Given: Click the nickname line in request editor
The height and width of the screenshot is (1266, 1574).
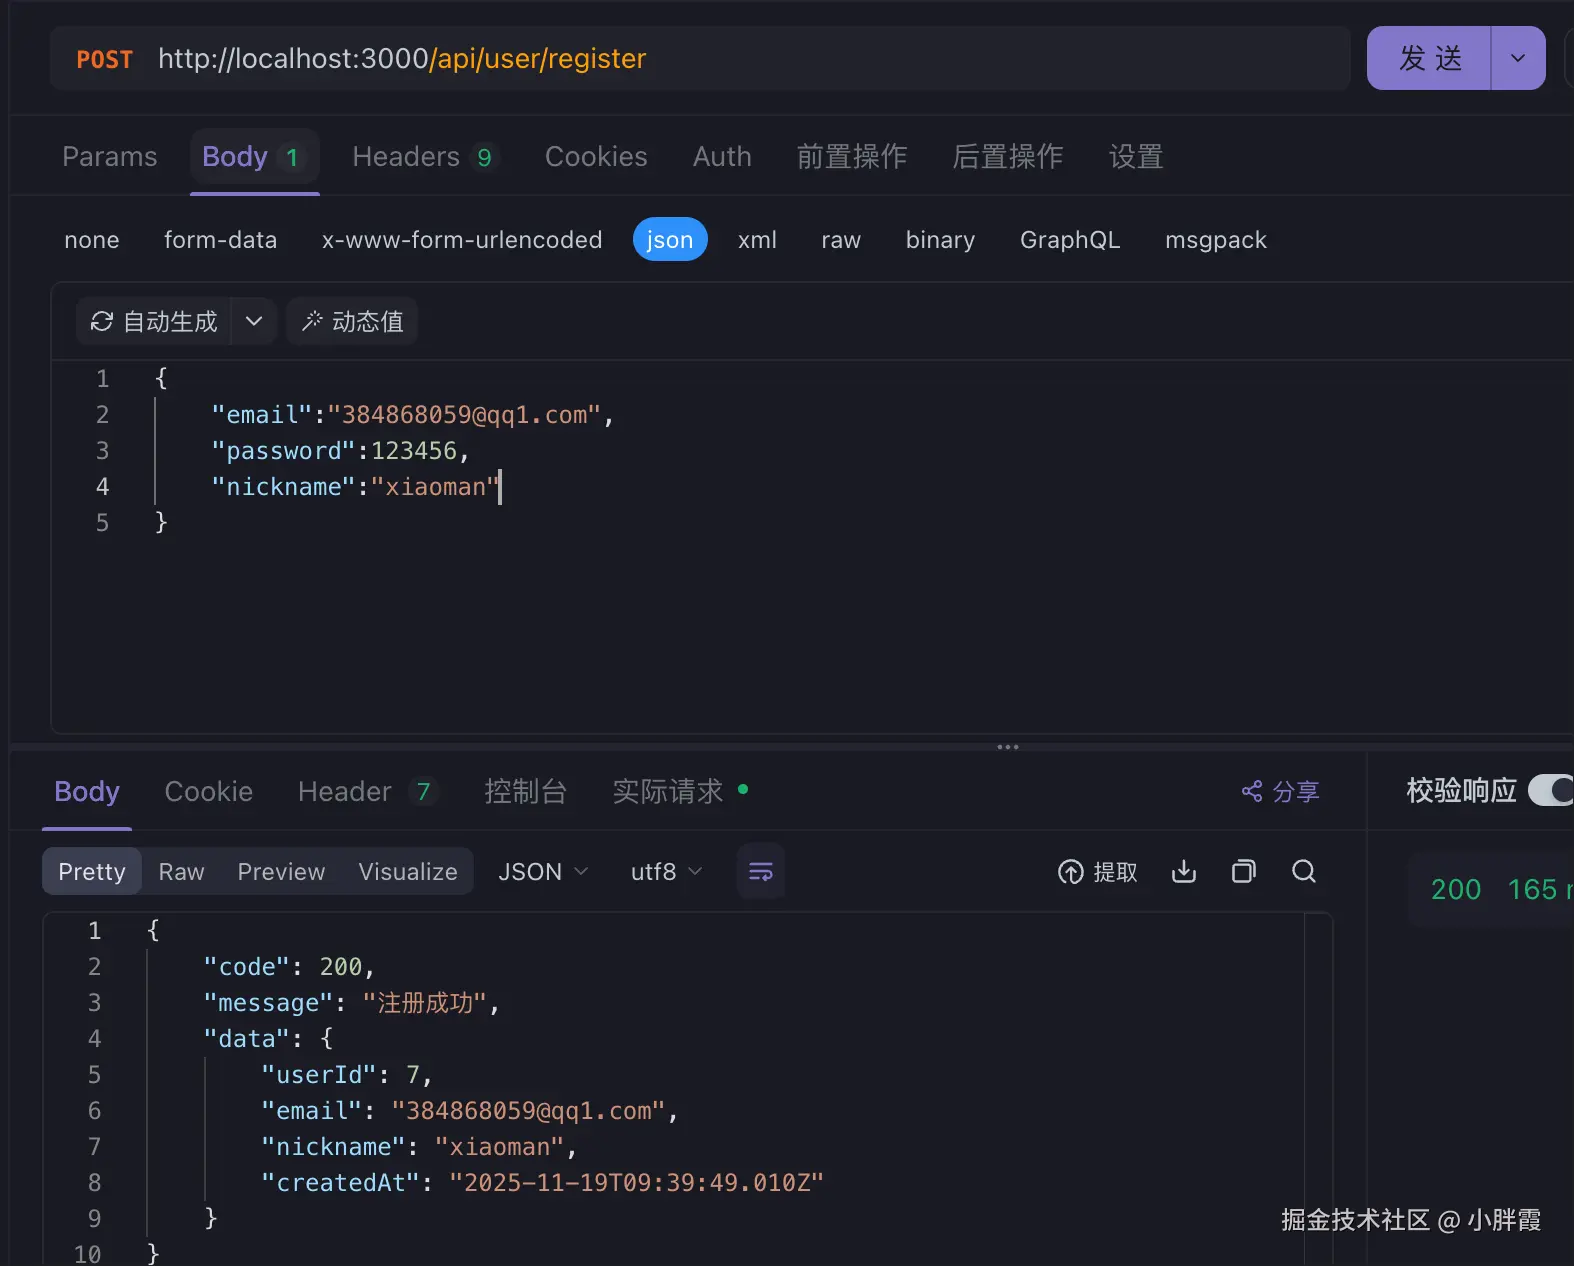Looking at the screenshot, I should coord(355,487).
